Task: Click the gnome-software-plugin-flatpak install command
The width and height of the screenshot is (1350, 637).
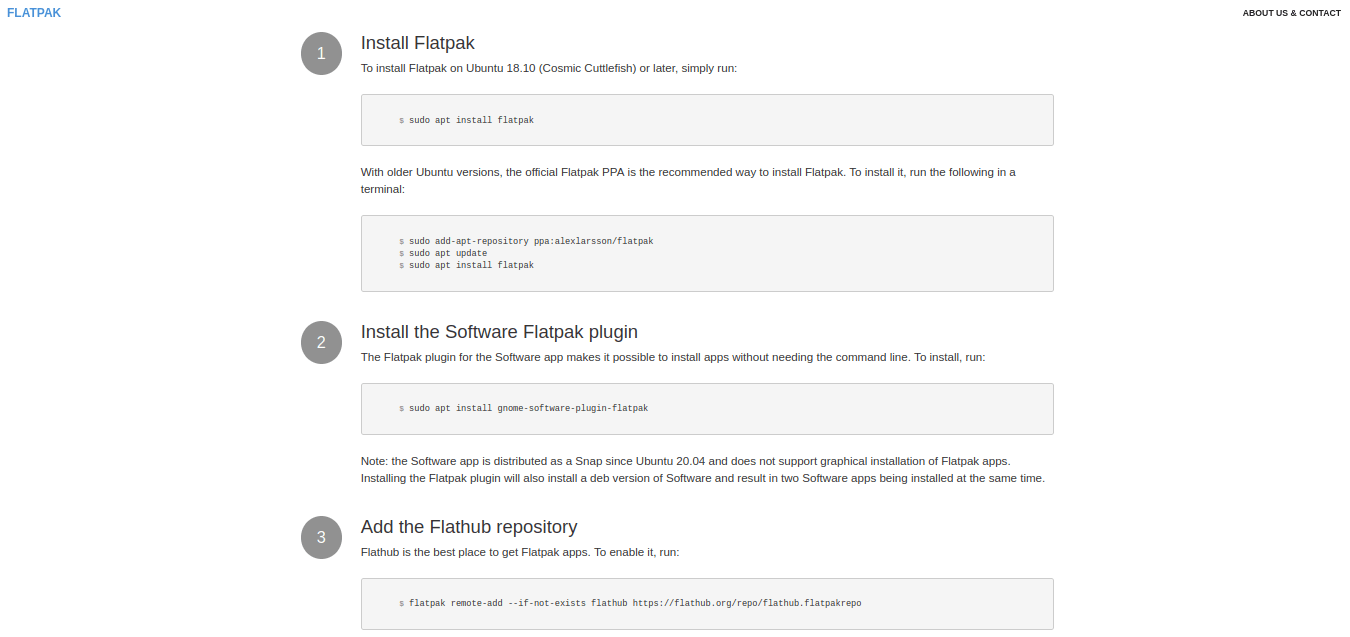Action: 527,408
